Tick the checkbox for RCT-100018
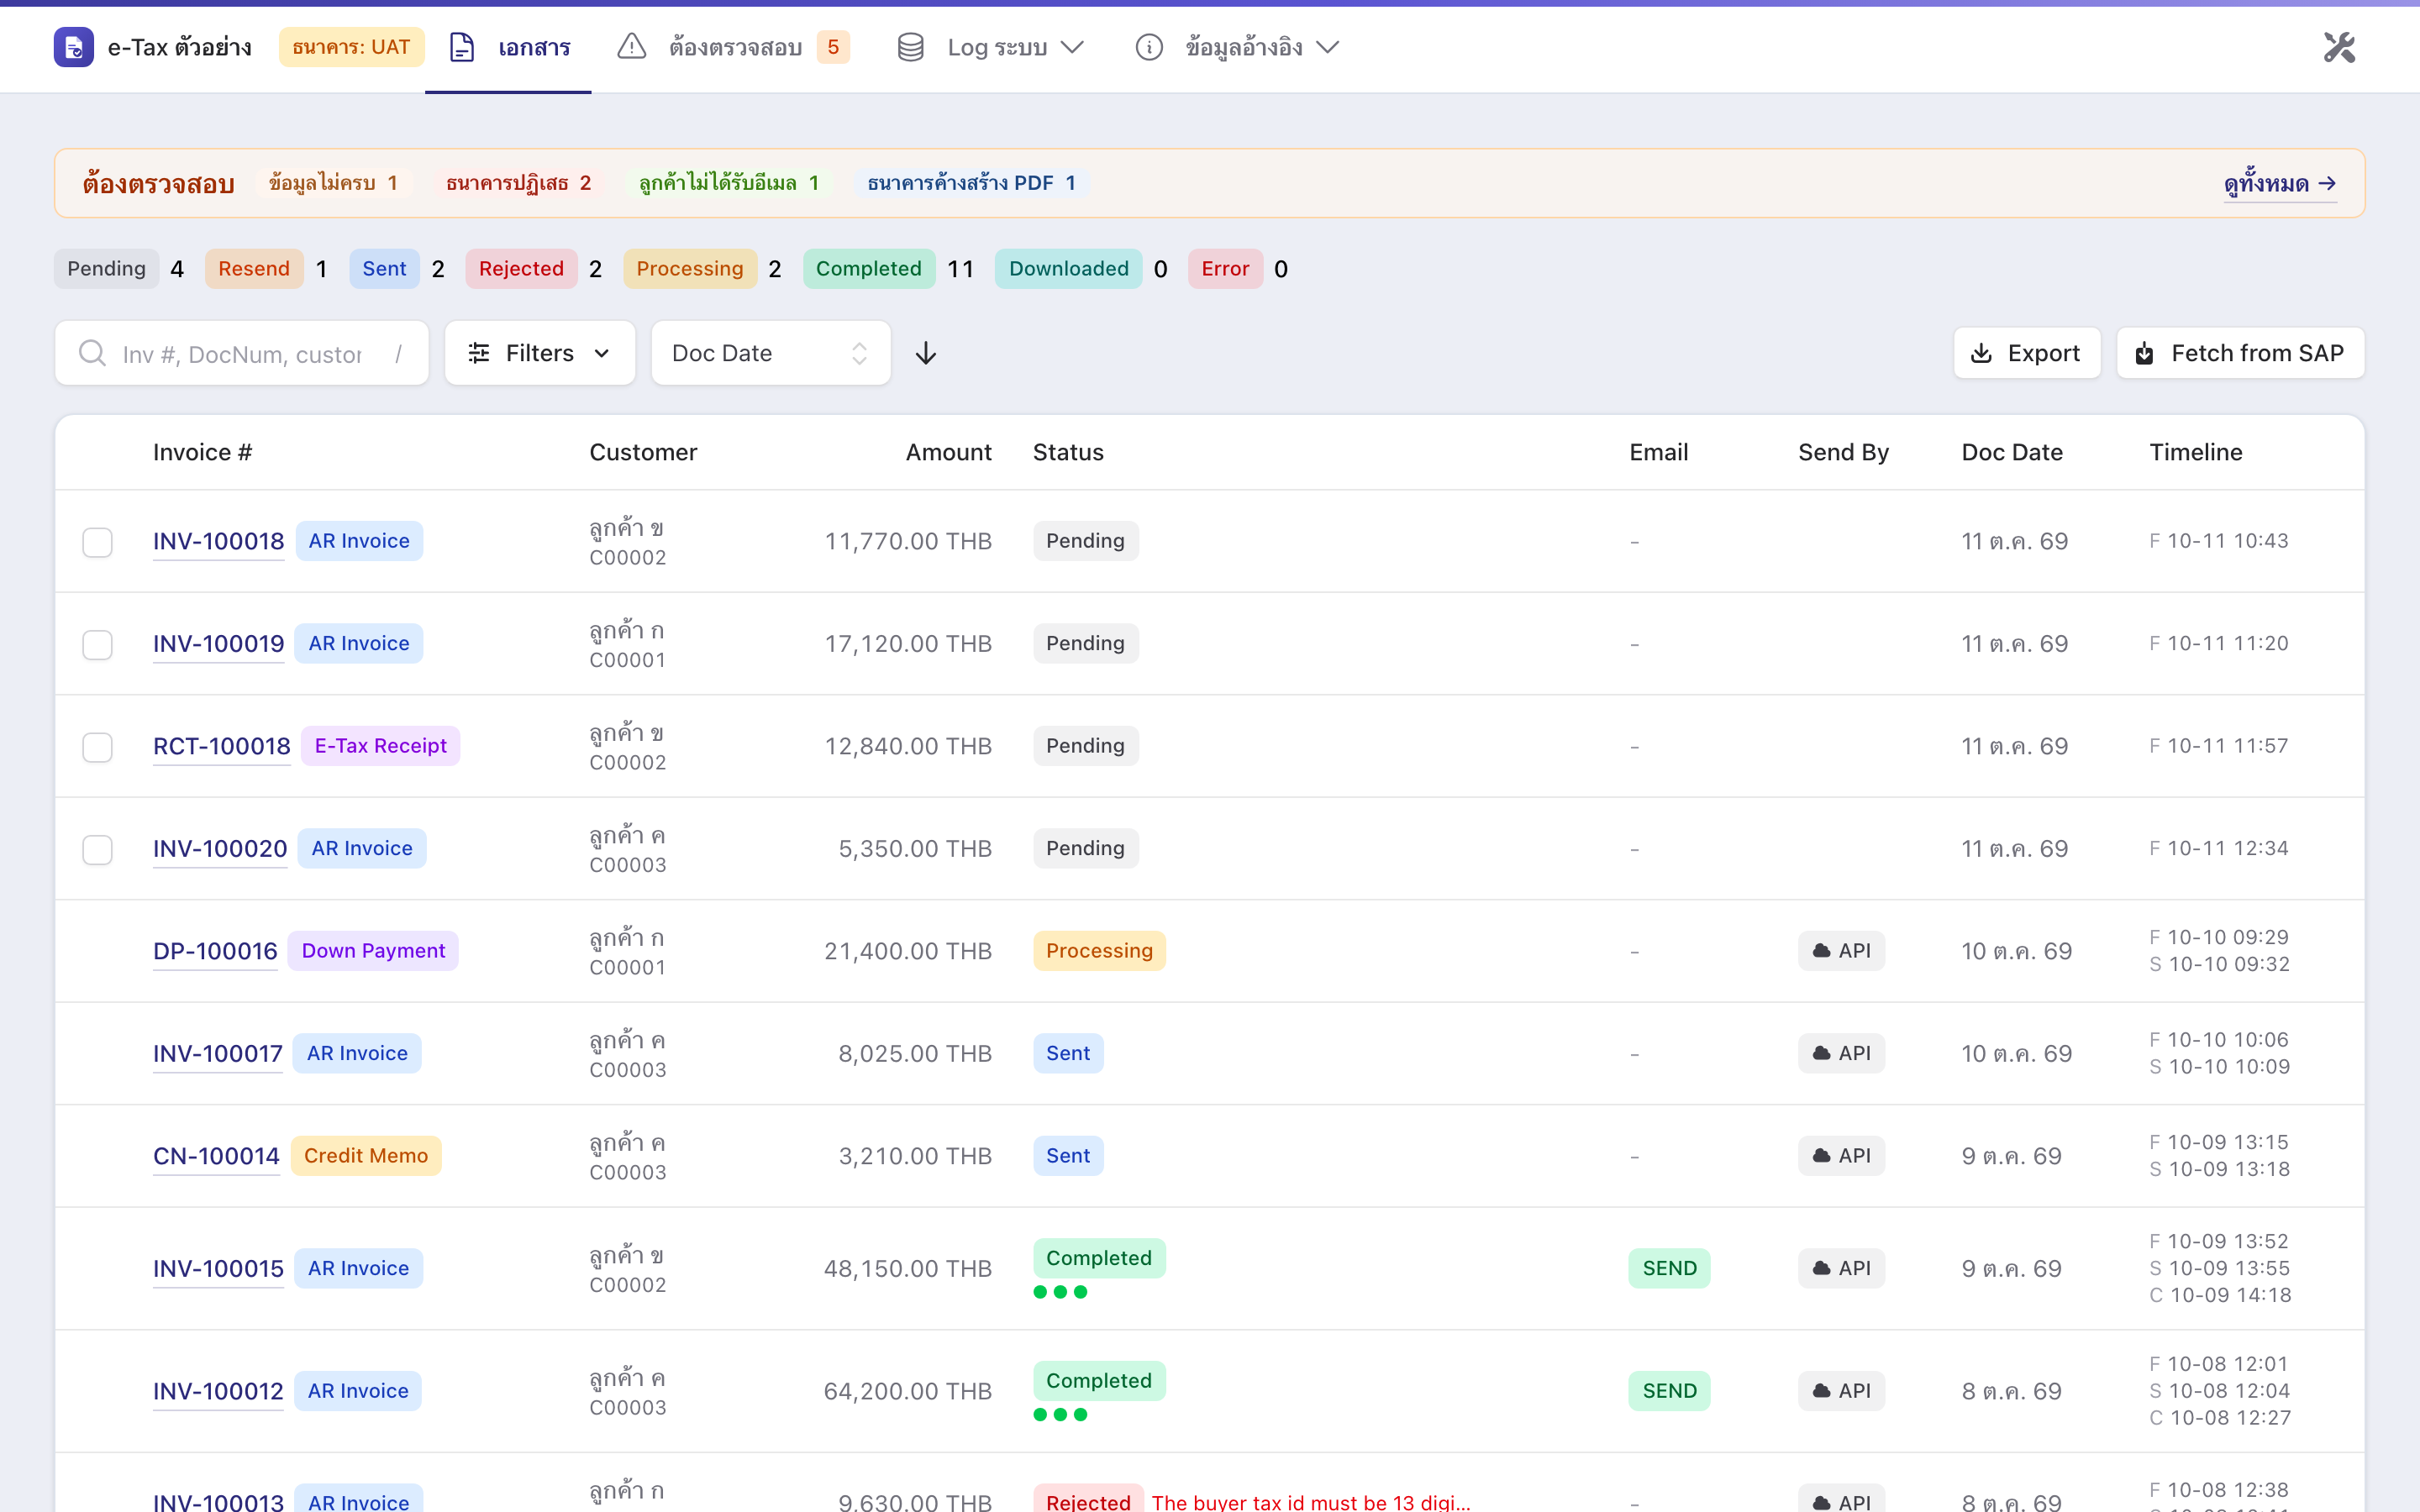Viewport: 2420px width, 1512px height. [x=97, y=747]
